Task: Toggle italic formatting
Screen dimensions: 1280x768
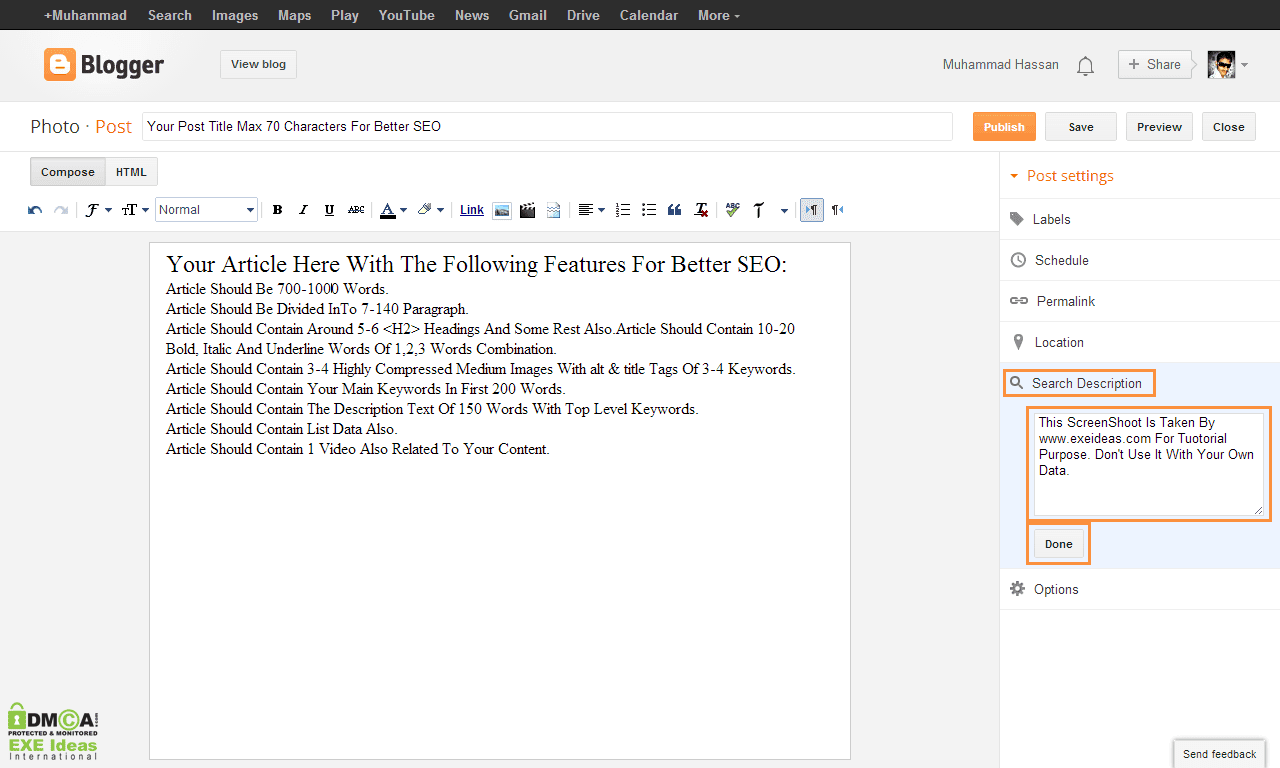Action: pyautogui.click(x=304, y=210)
